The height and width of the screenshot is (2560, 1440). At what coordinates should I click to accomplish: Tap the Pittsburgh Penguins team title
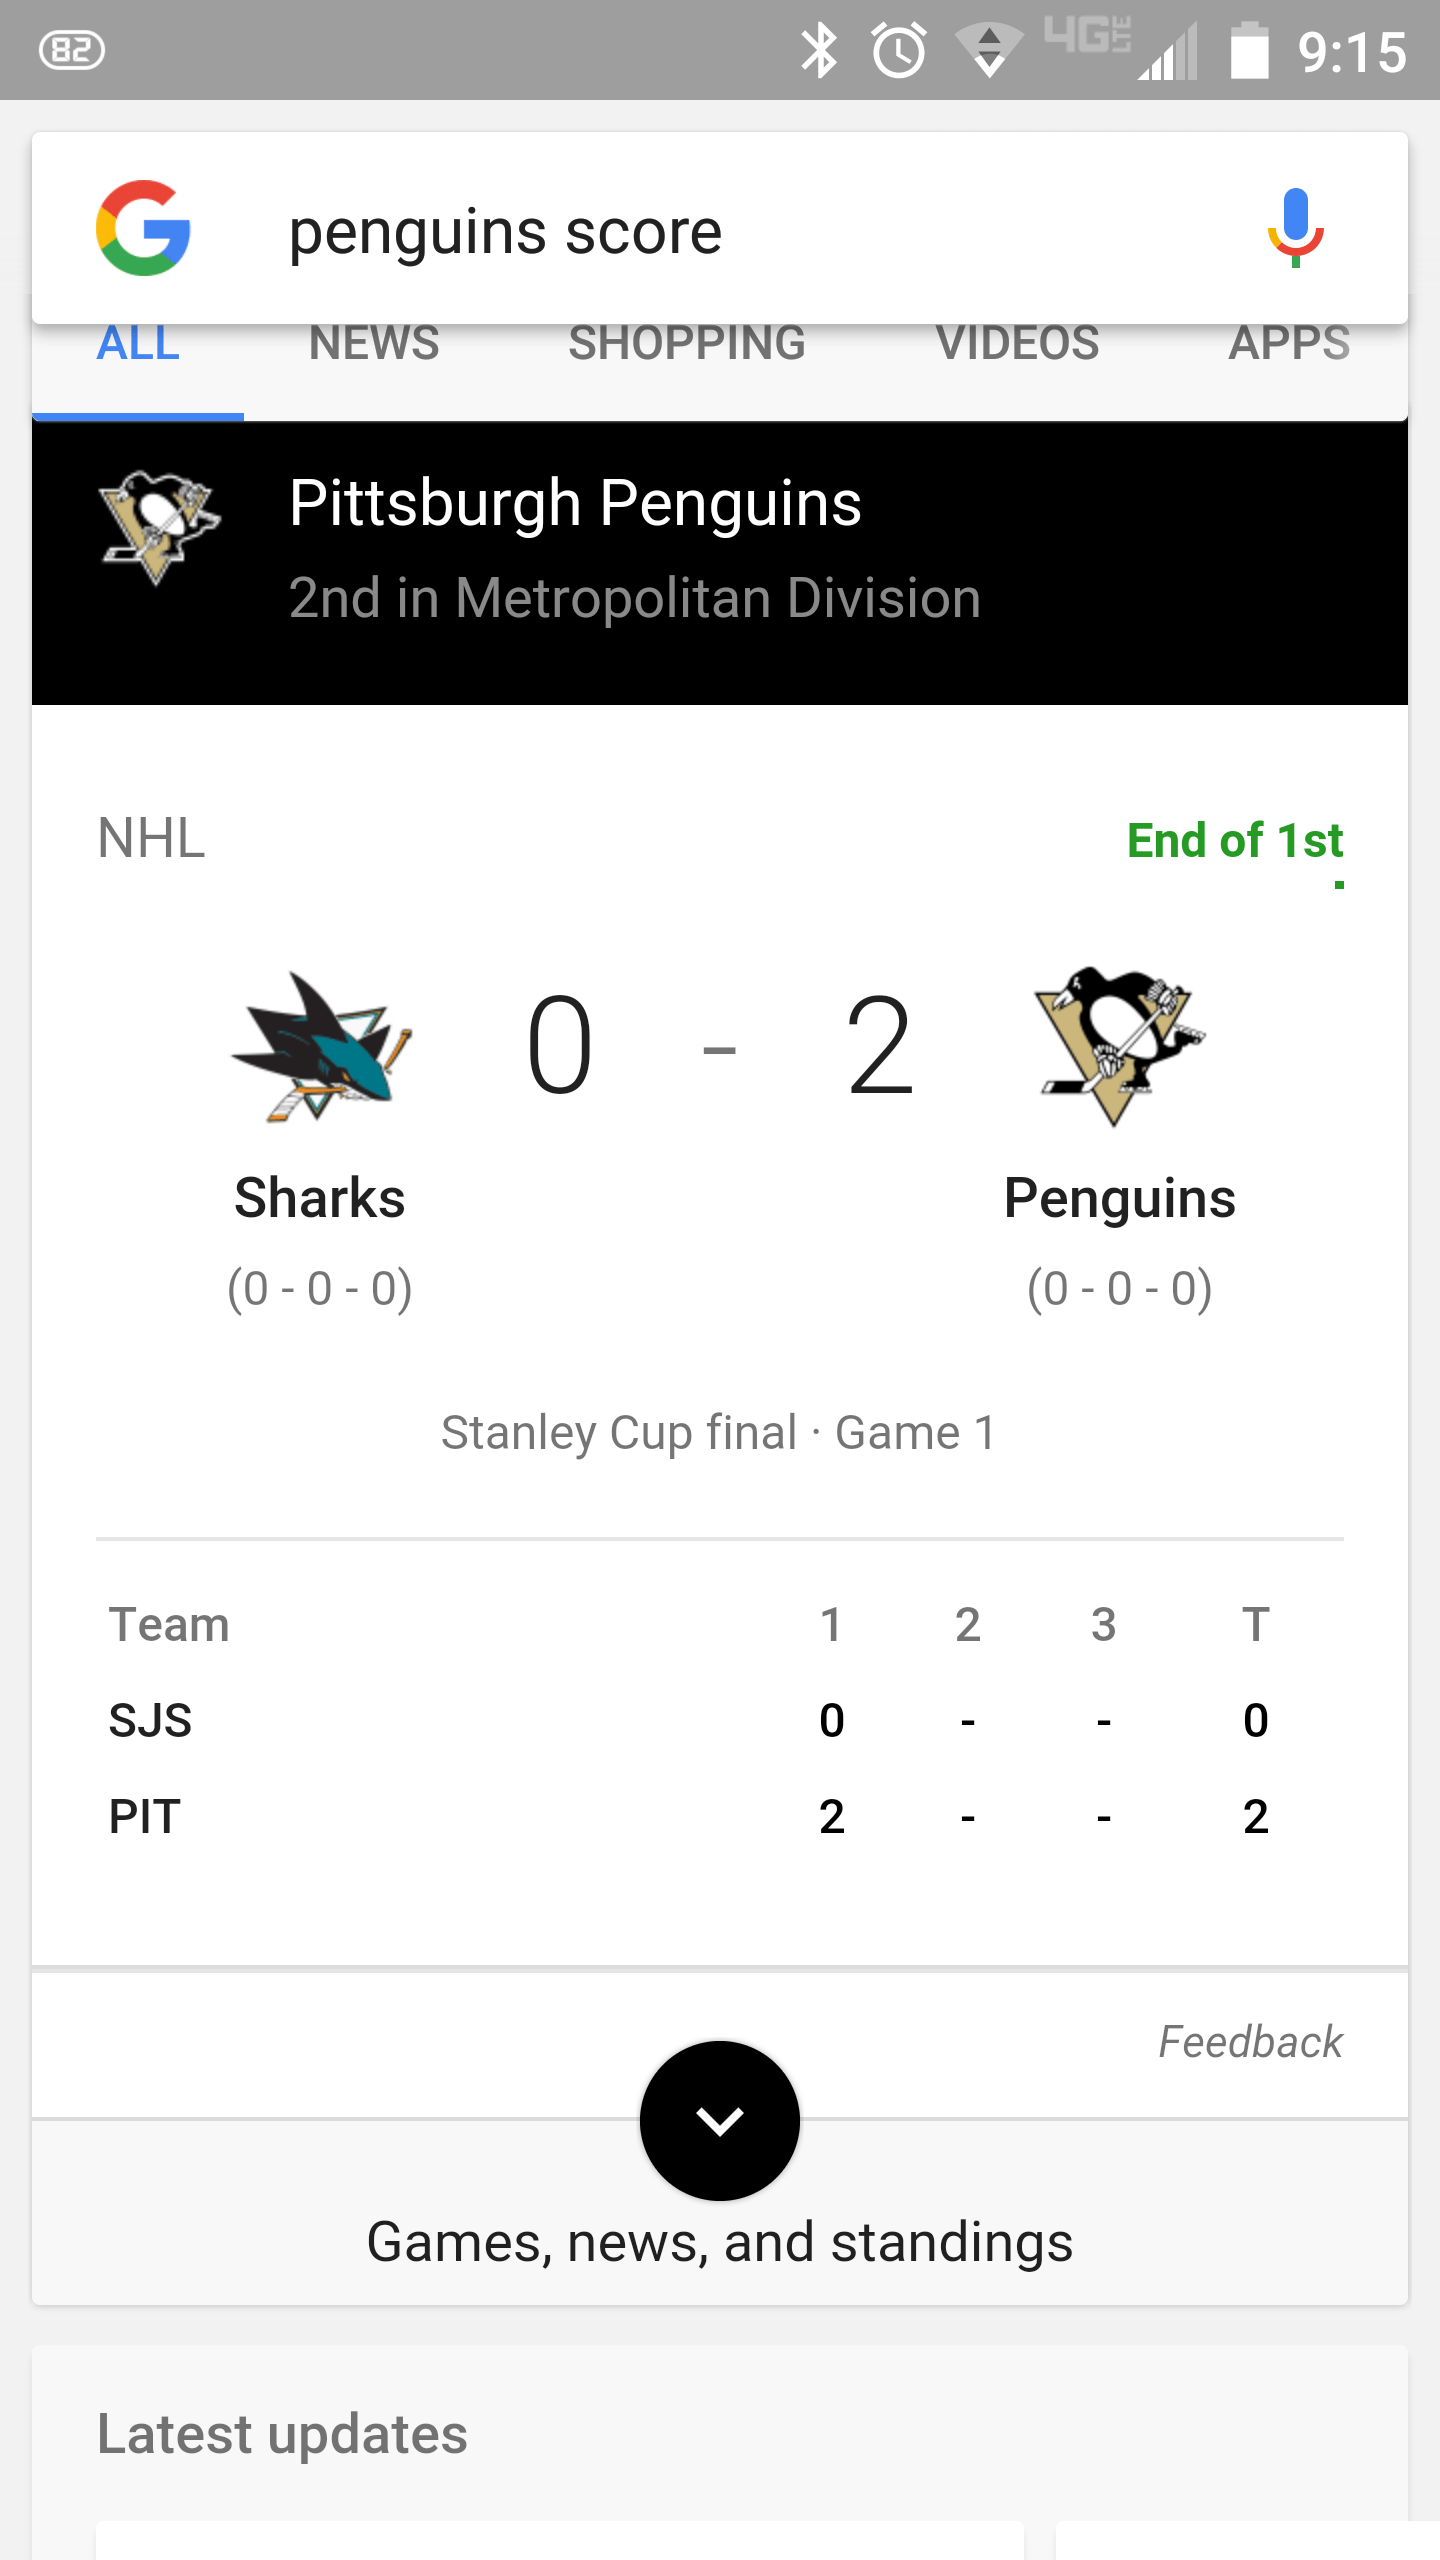[x=575, y=502]
